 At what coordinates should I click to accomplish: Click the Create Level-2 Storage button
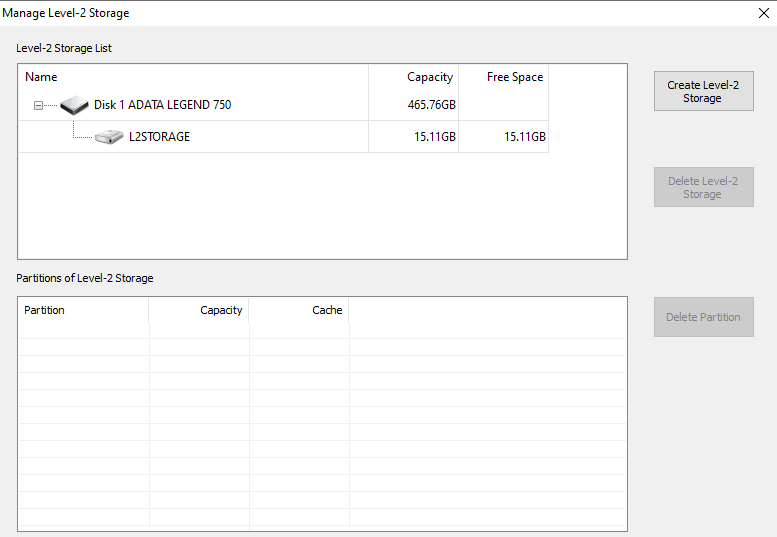point(703,91)
